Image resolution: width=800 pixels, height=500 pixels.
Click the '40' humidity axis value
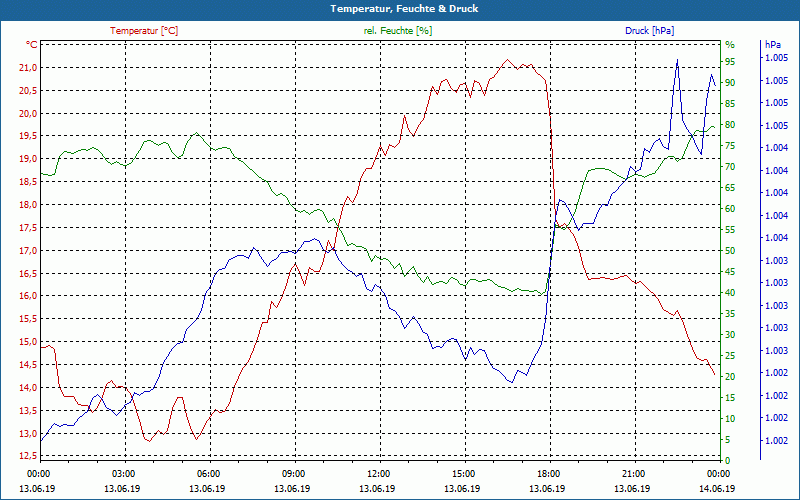(x=730, y=293)
